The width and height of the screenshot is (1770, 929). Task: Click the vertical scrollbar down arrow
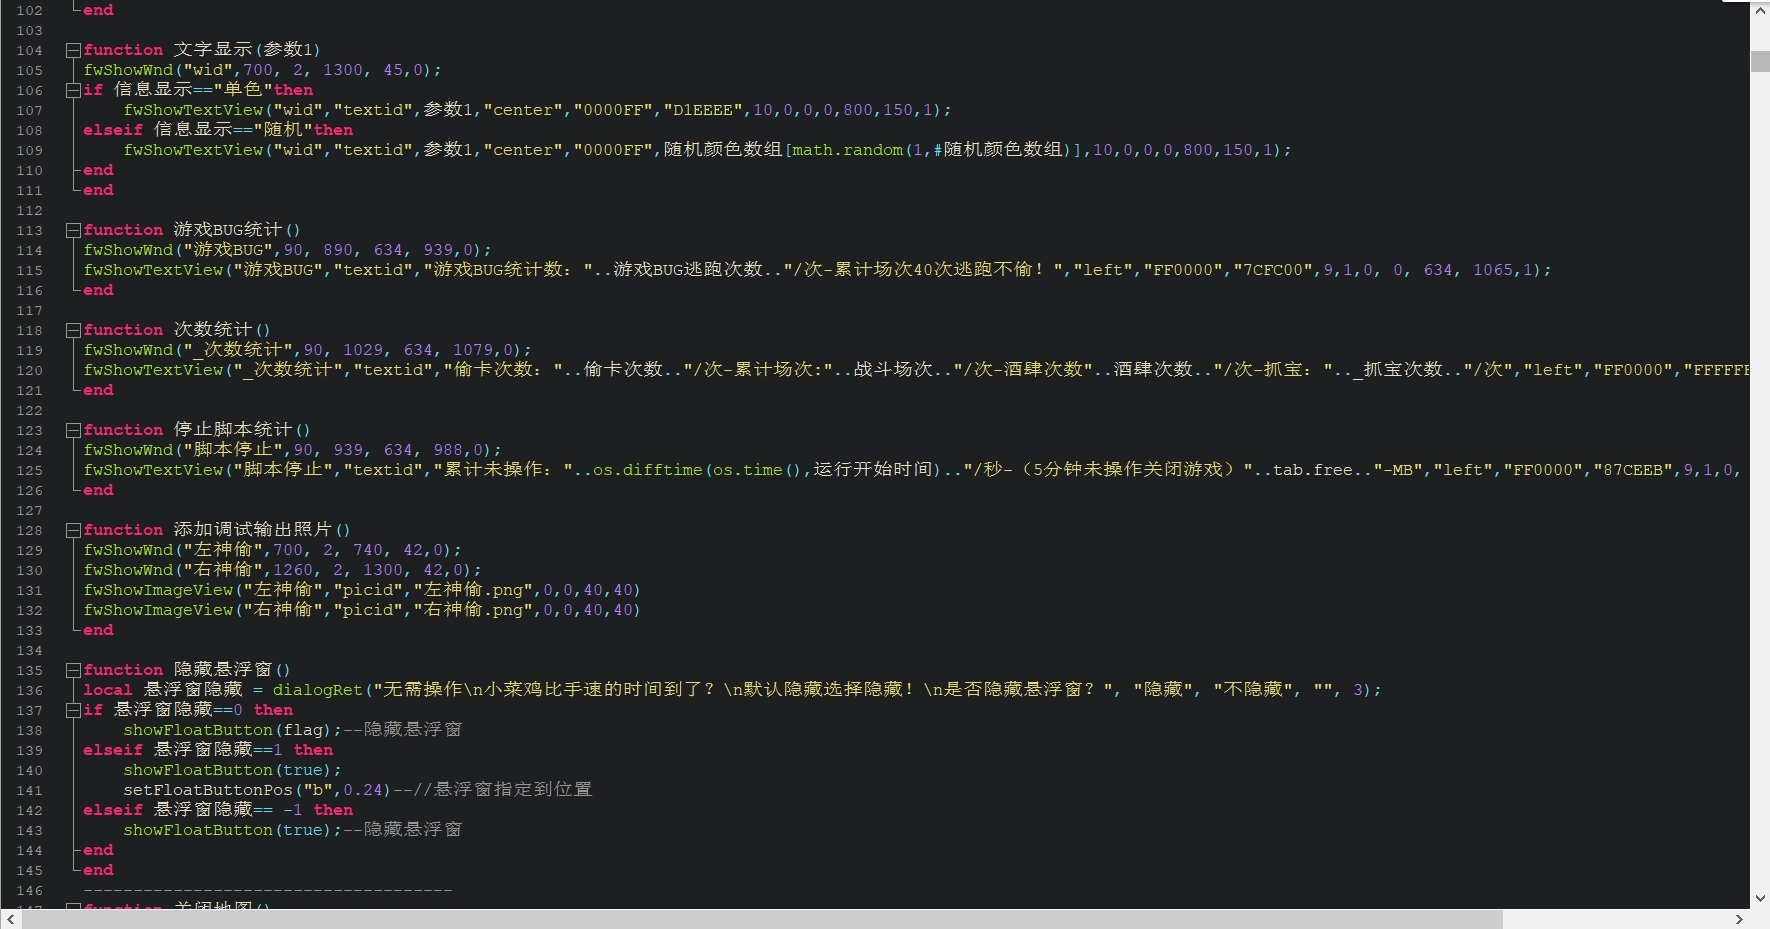coord(1760,898)
